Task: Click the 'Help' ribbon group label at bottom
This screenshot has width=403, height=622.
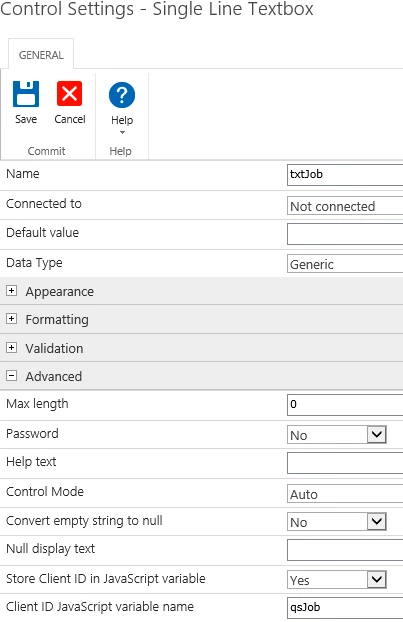Action: [x=120, y=151]
